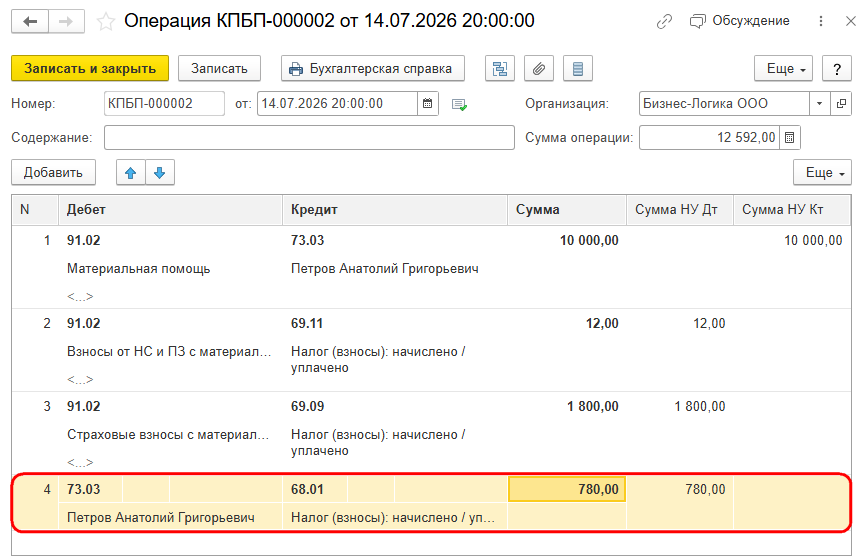Select credit account 69.09
The image size is (864, 556).
(x=307, y=407)
